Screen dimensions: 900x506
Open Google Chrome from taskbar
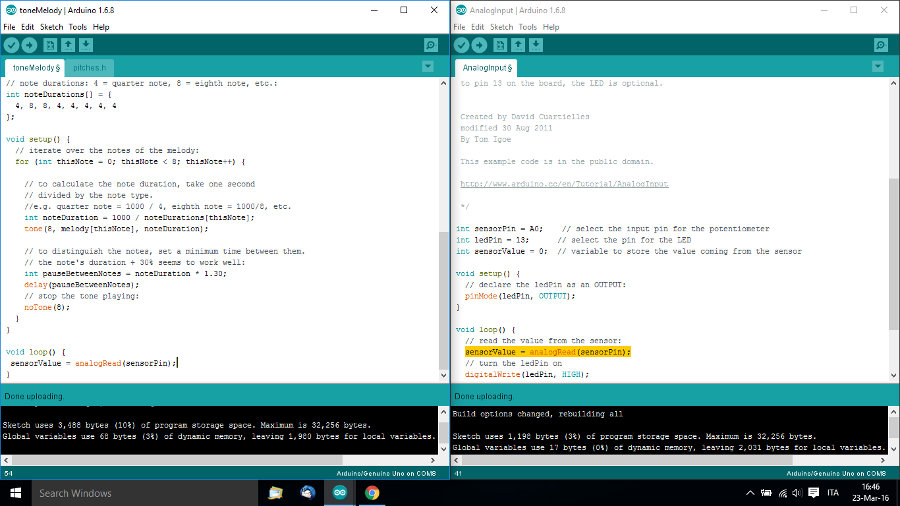(372, 493)
